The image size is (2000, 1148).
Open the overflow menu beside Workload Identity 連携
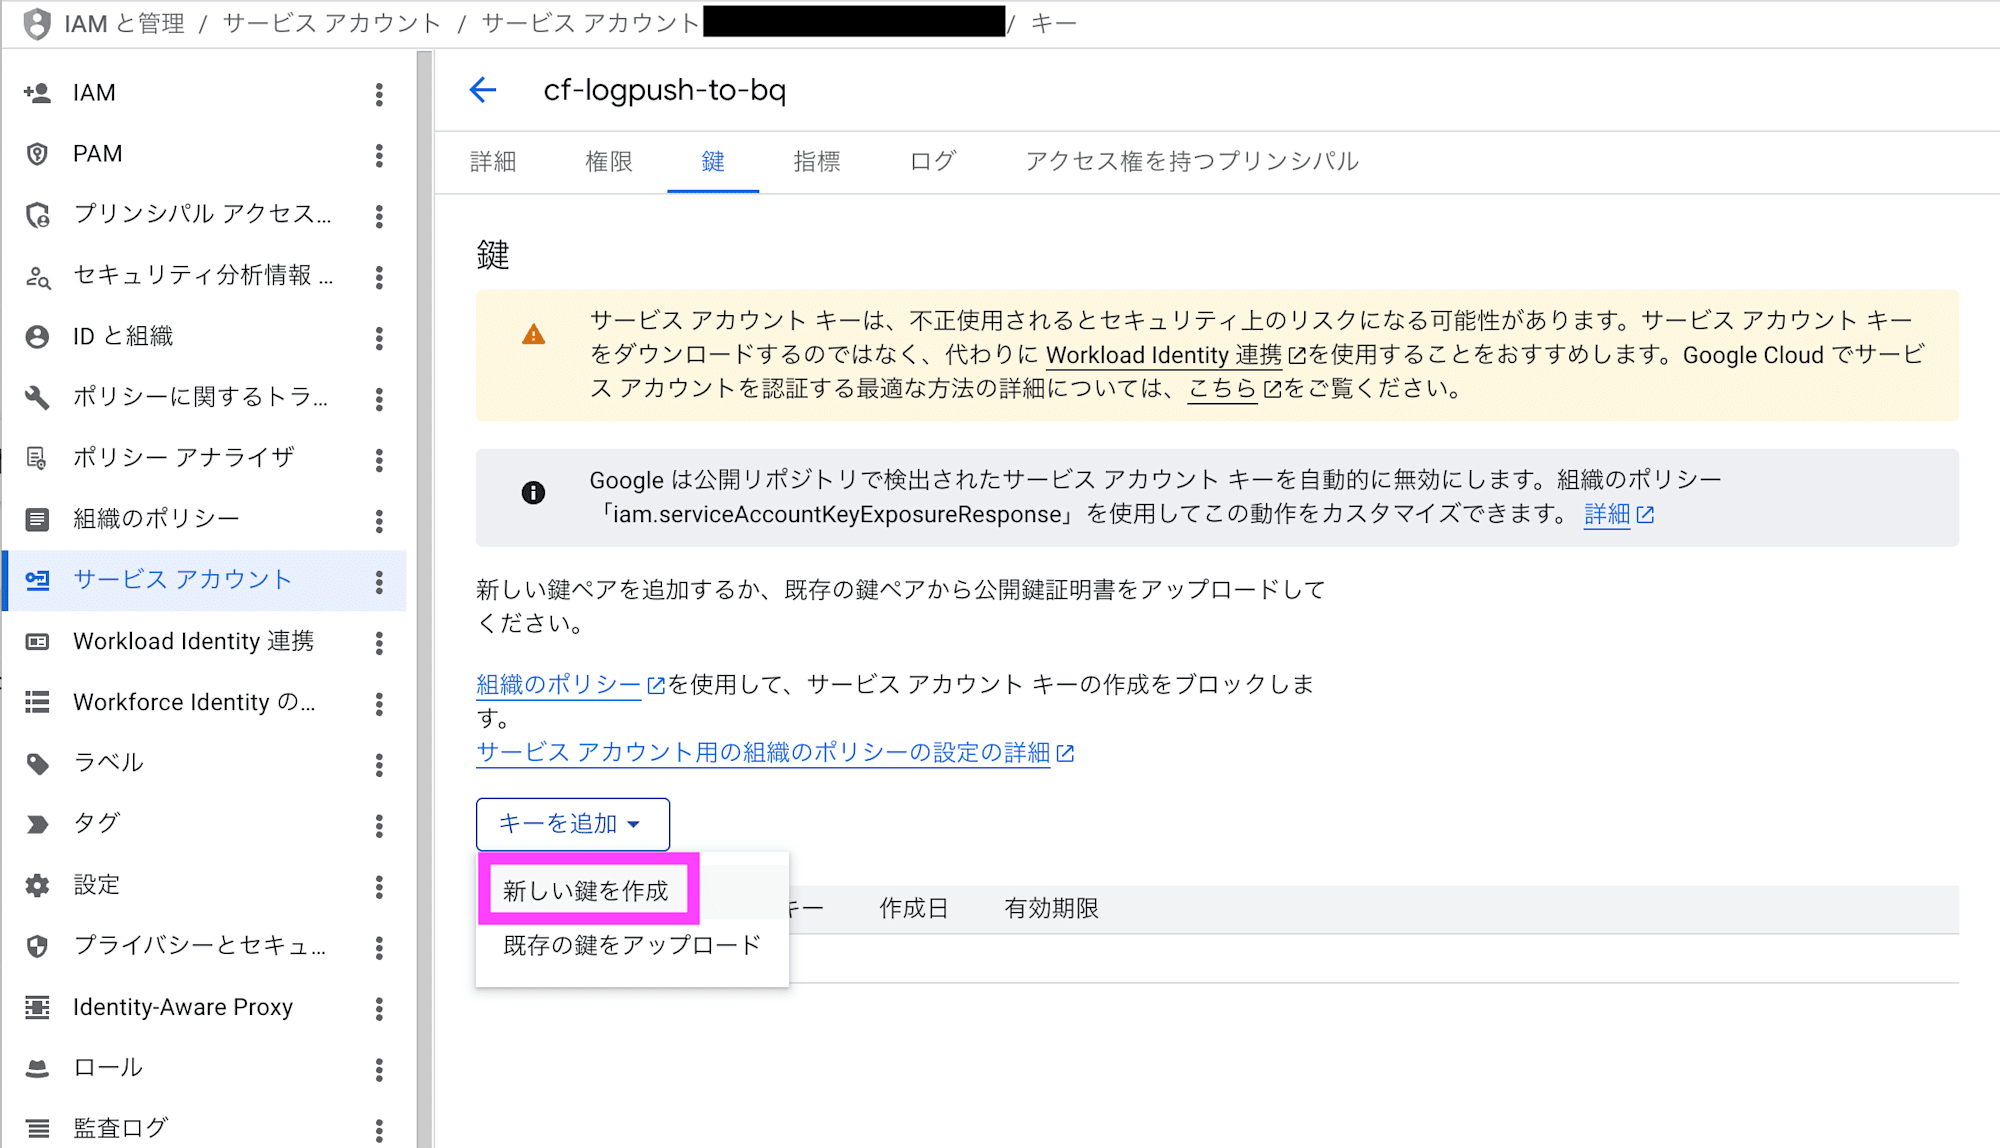tap(379, 642)
